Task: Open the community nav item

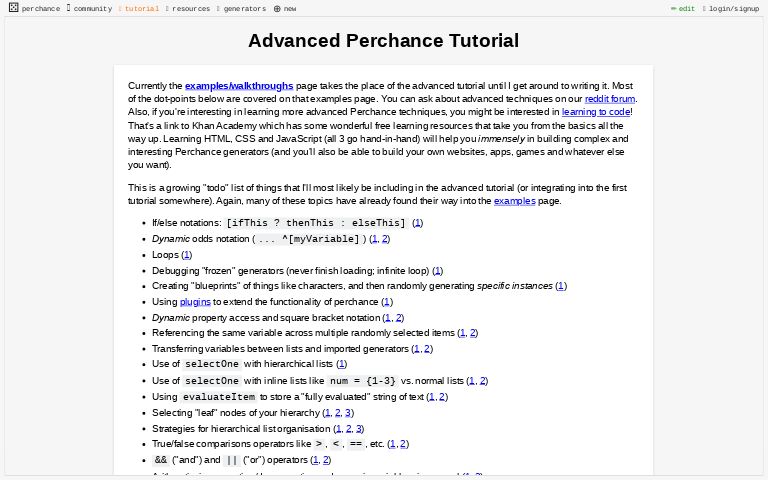Action: click(89, 8)
